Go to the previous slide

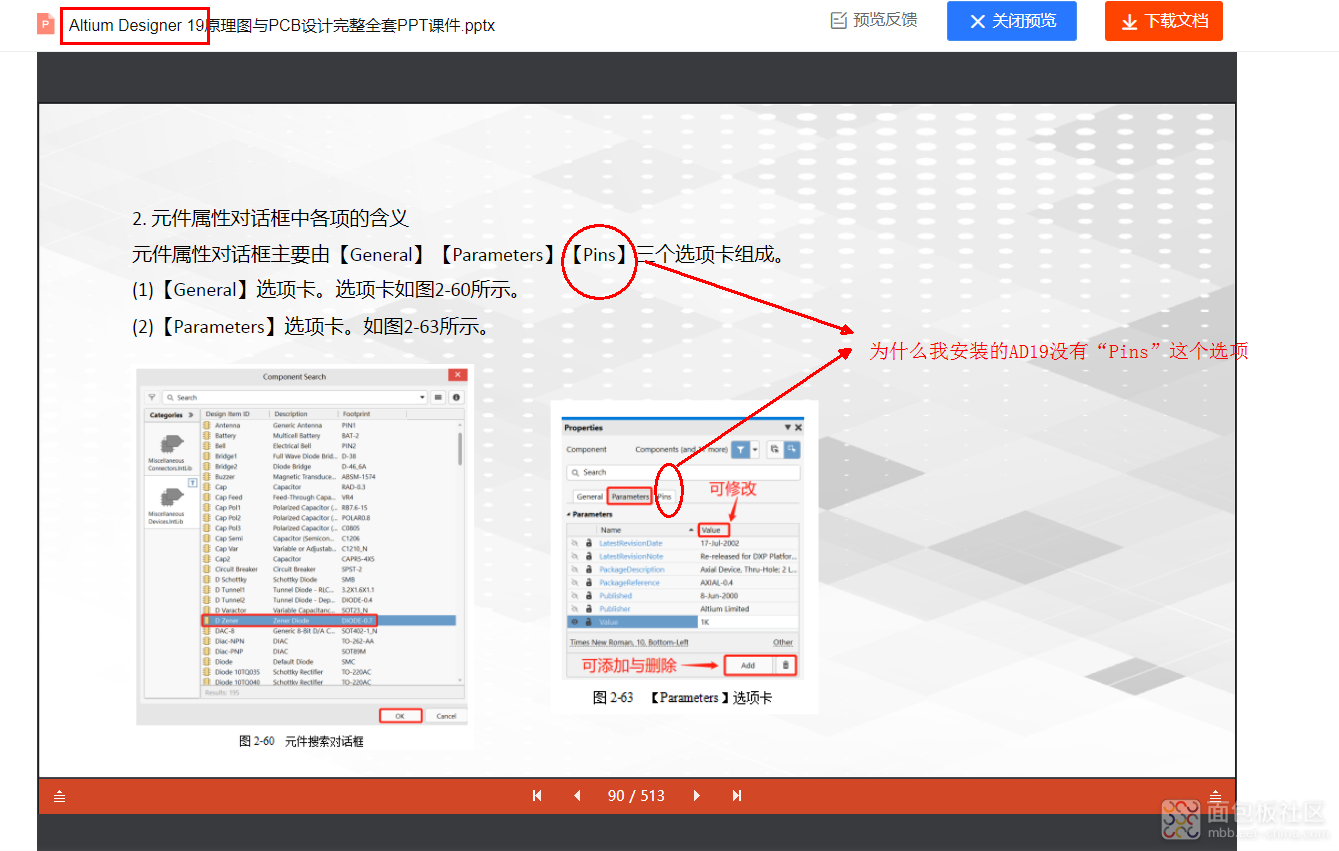(x=577, y=796)
